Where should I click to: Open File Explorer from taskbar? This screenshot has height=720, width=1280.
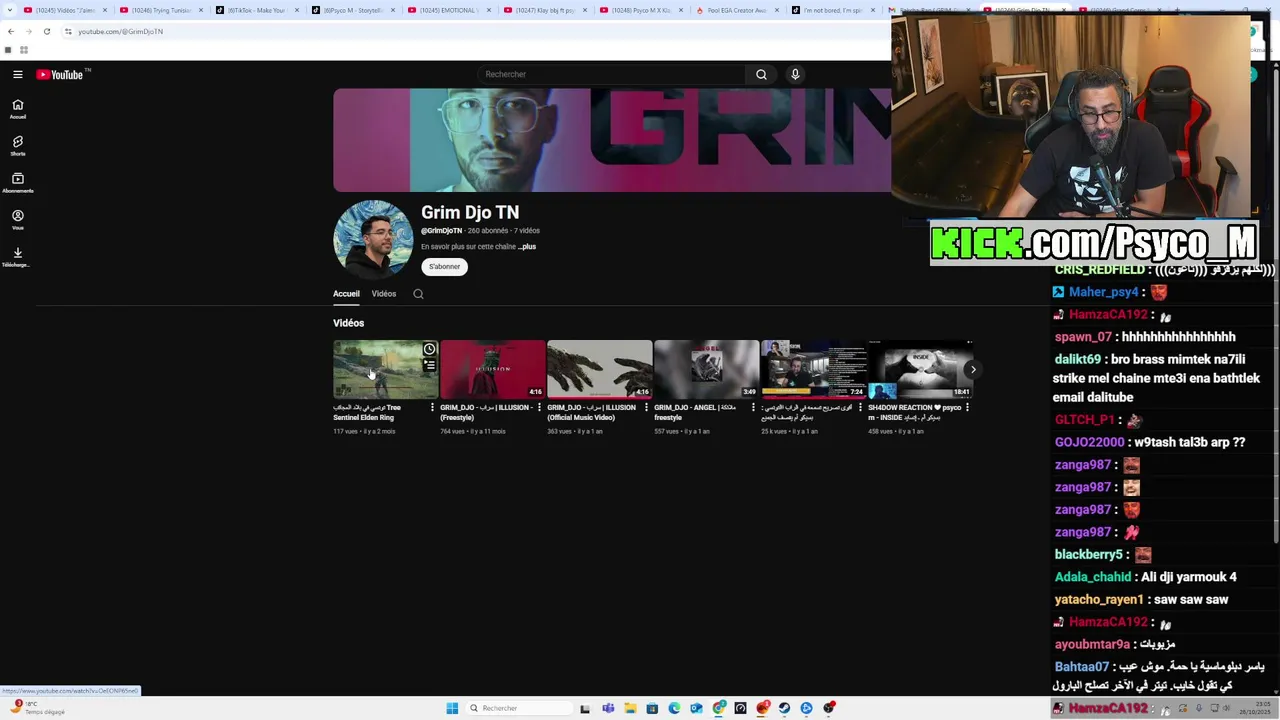tap(630, 708)
